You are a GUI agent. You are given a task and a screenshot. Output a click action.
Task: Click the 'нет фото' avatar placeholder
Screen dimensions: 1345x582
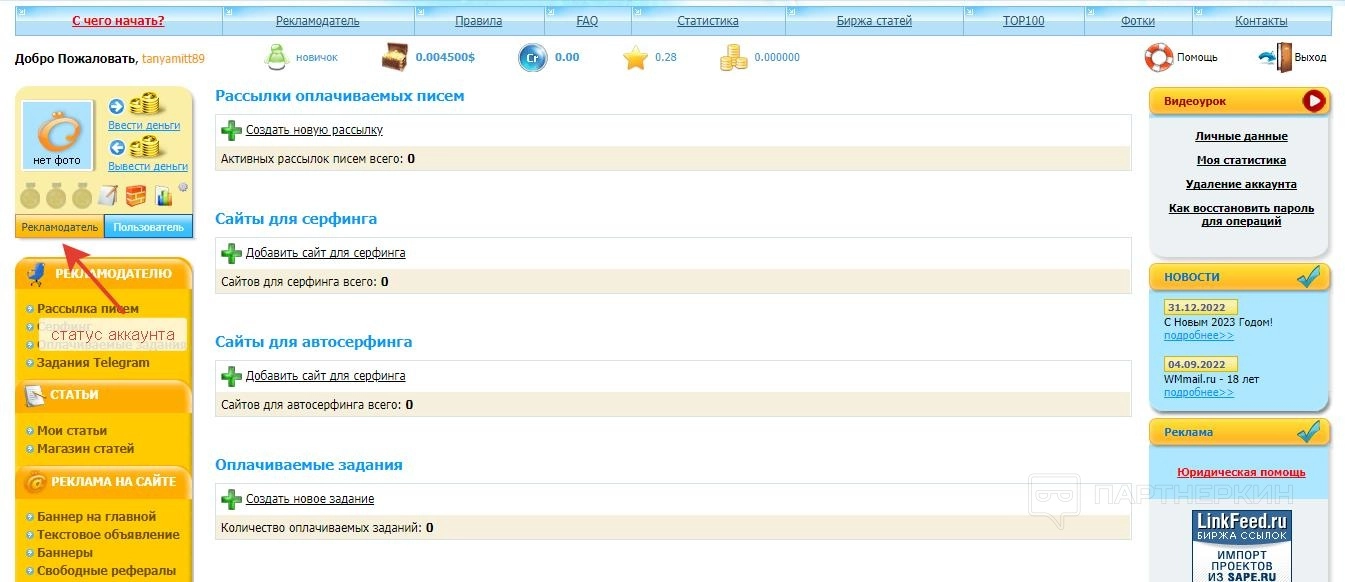(x=57, y=134)
